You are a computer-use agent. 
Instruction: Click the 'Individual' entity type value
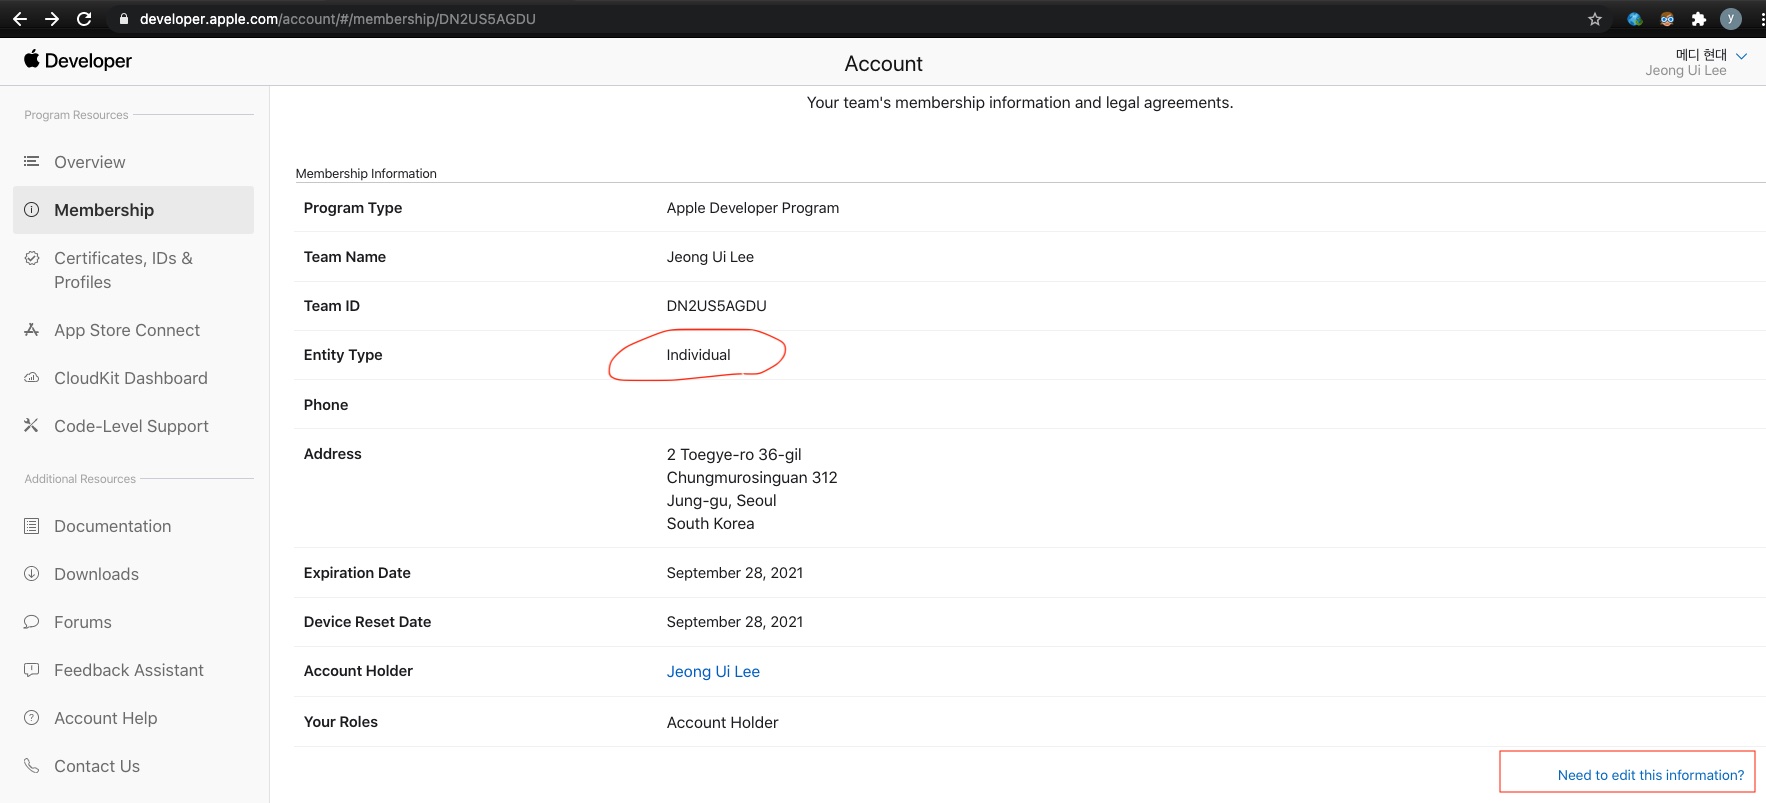(699, 355)
